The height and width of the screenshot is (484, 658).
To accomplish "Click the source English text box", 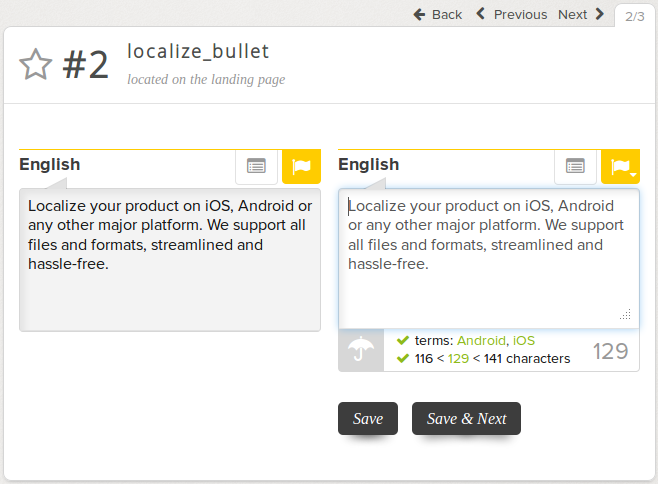I will [170, 260].
